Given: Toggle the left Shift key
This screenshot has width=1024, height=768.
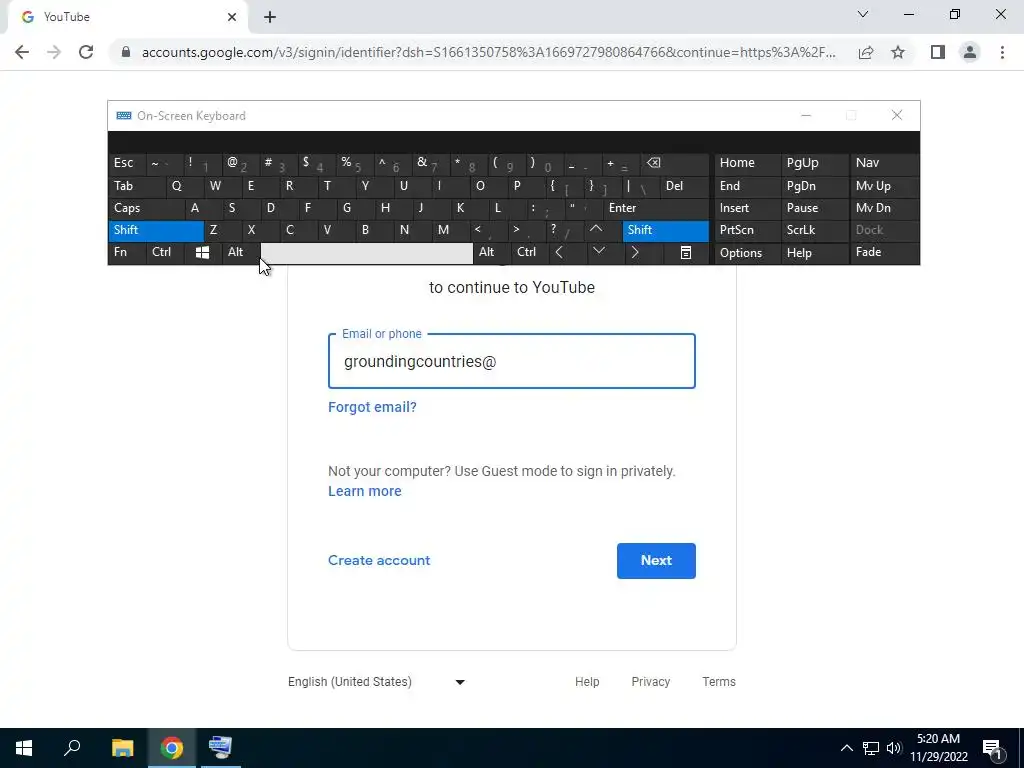Looking at the screenshot, I should point(156,230).
